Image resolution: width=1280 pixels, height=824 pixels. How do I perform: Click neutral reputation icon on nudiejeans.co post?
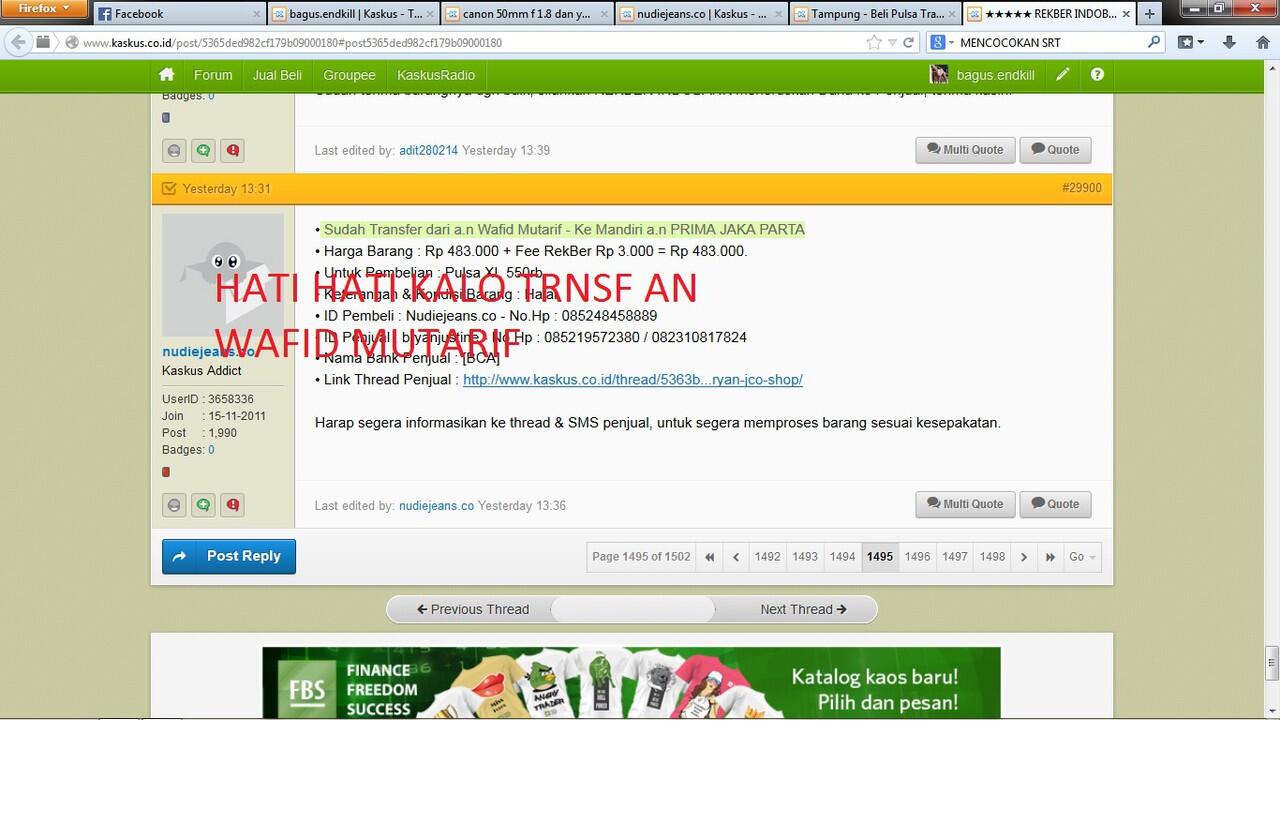174,505
